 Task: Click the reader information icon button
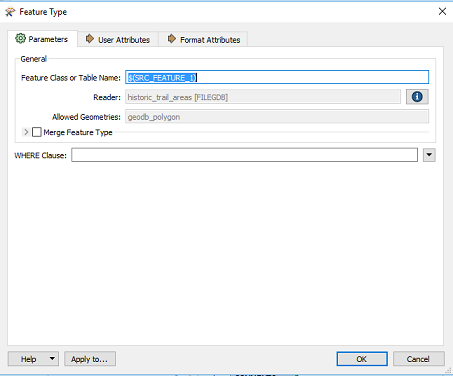417,97
